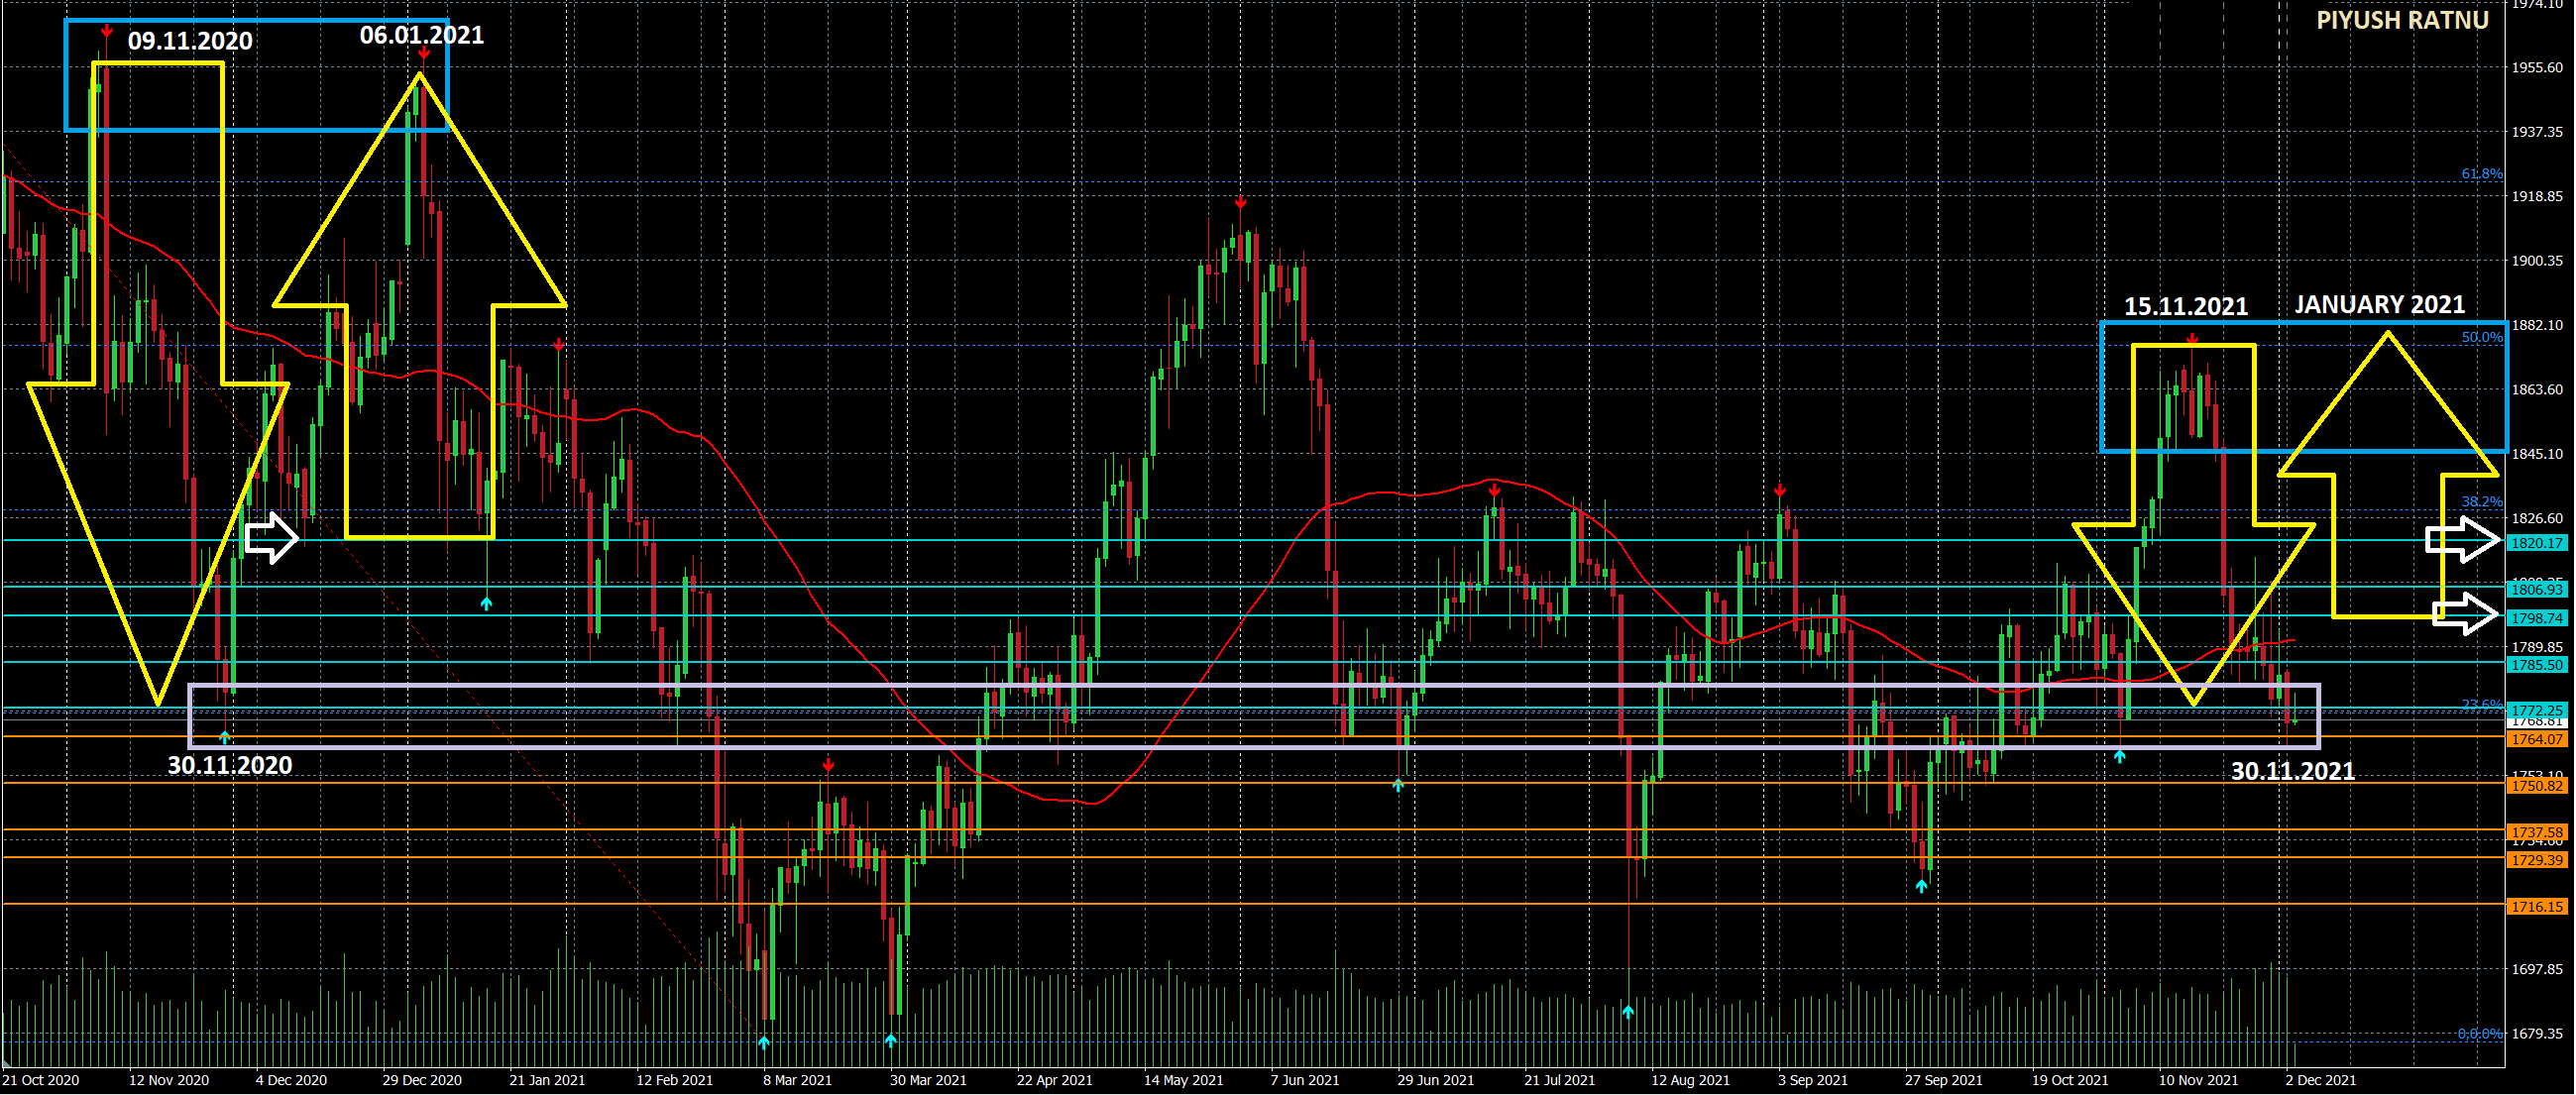Click the 14 May 2021 time-axis label
2576x1095 pixels.
pos(1183,1080)
